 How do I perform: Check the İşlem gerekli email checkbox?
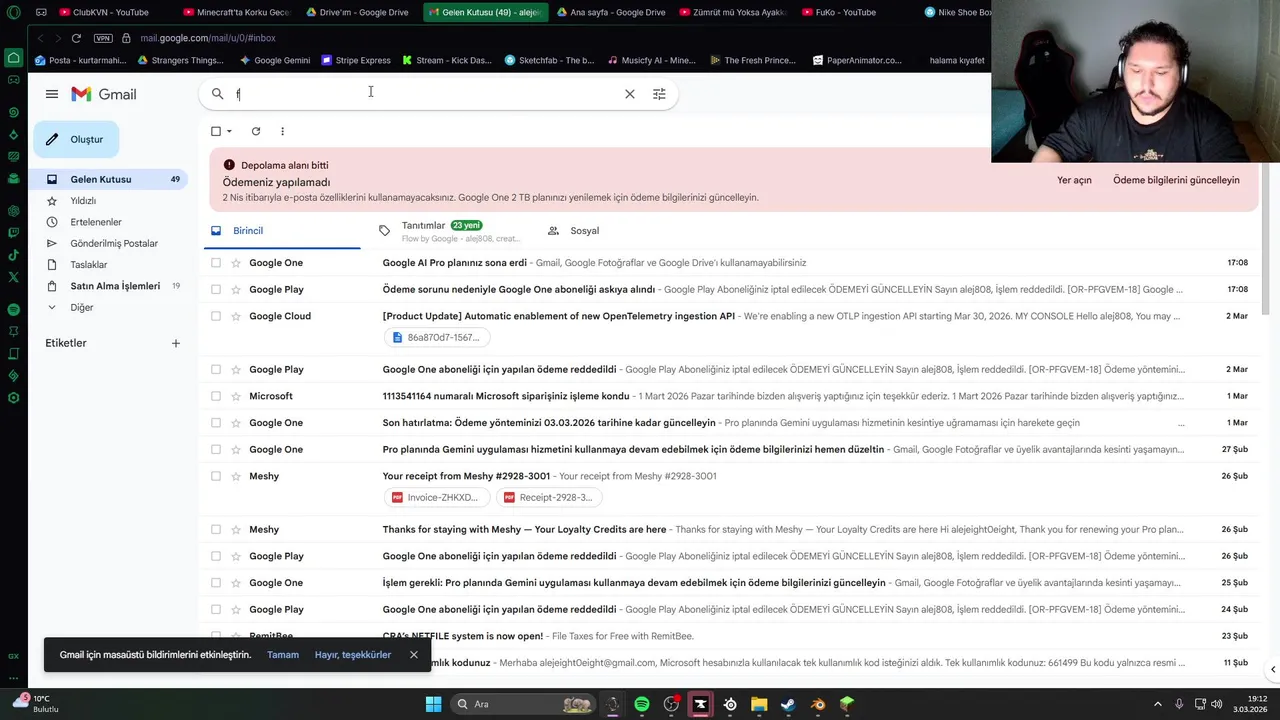(216, 582)
